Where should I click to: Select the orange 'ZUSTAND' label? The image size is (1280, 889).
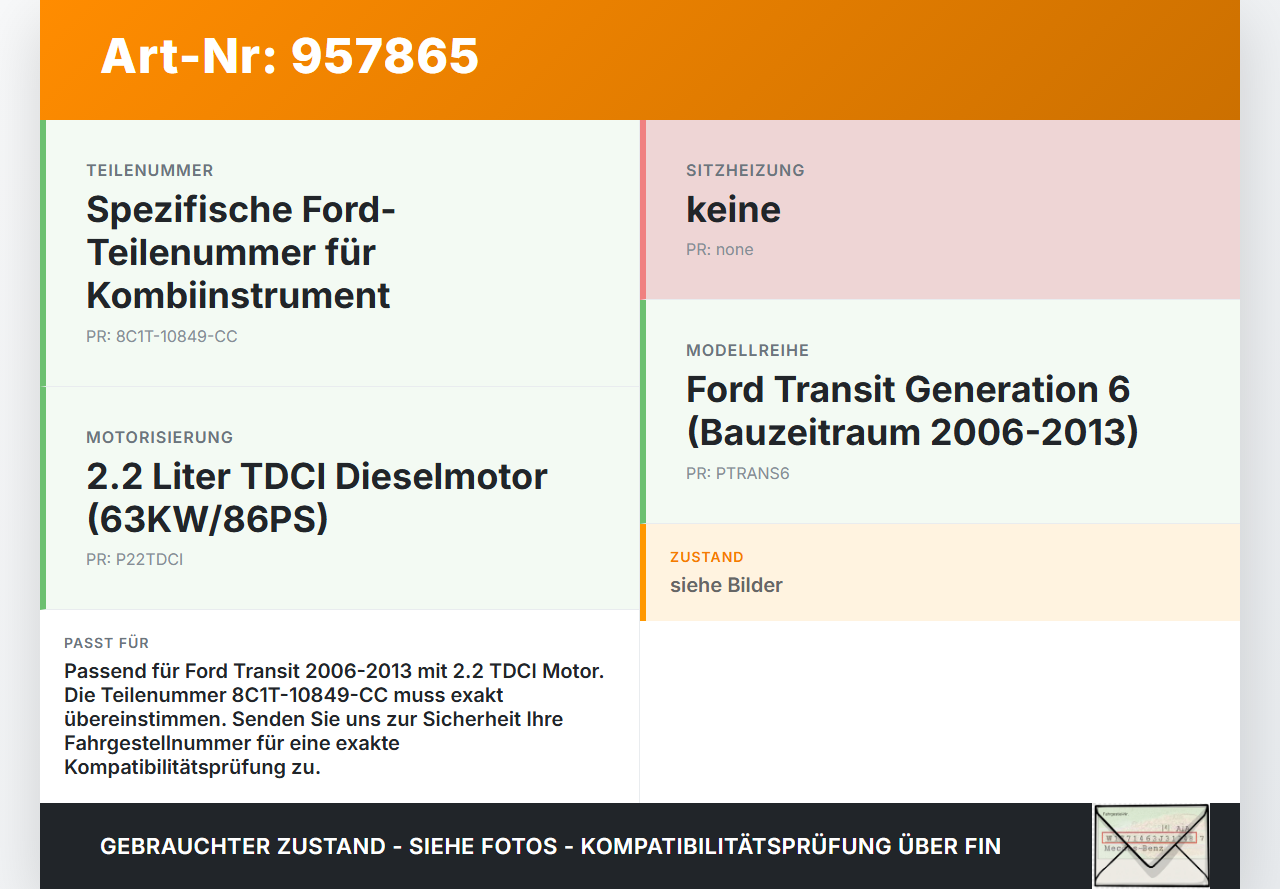point(707,557)
